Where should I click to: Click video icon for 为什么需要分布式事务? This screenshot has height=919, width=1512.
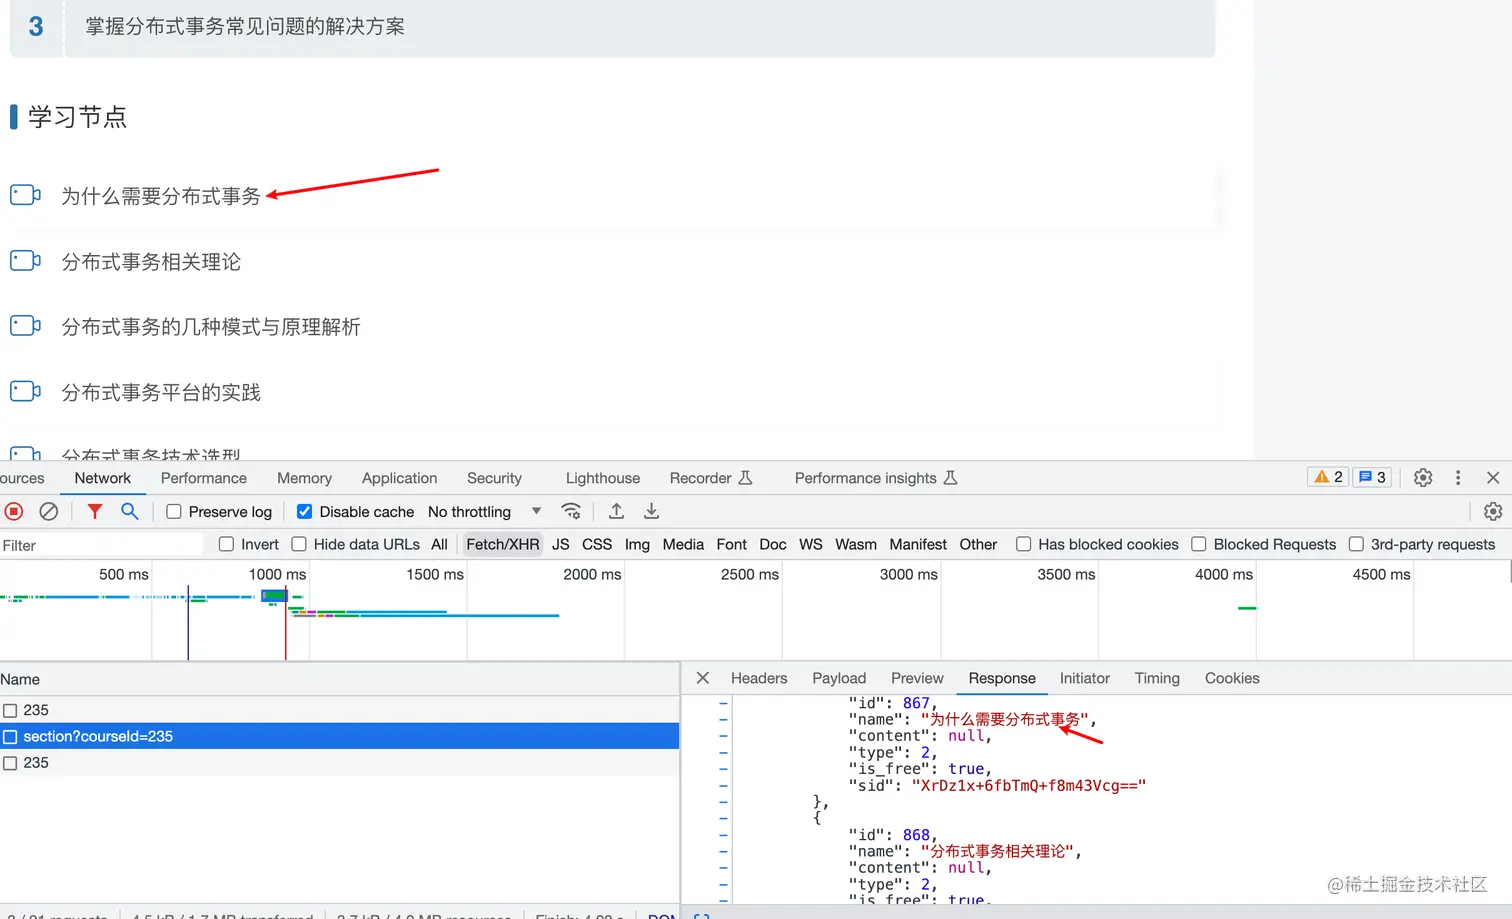coord(25,195)
